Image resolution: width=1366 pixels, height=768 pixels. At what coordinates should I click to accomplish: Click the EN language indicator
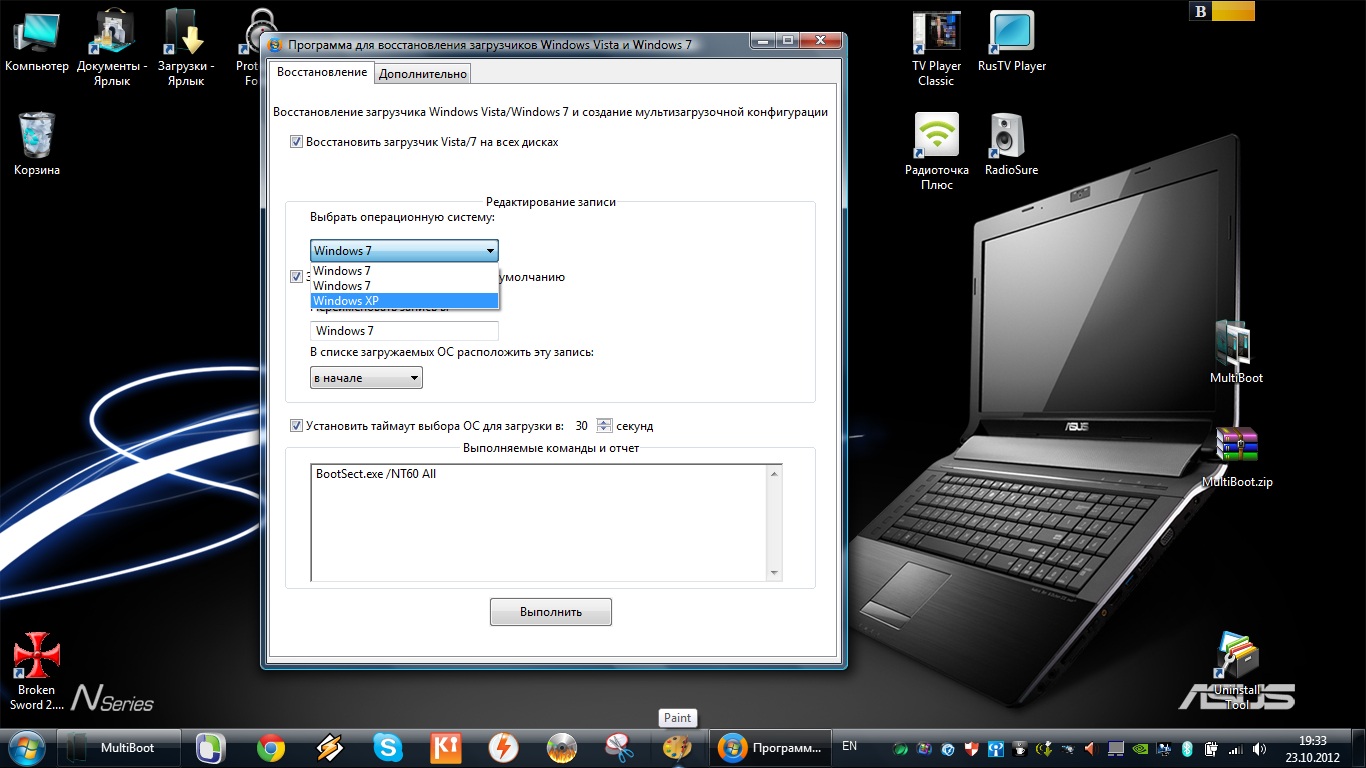[x=850, y=746]
